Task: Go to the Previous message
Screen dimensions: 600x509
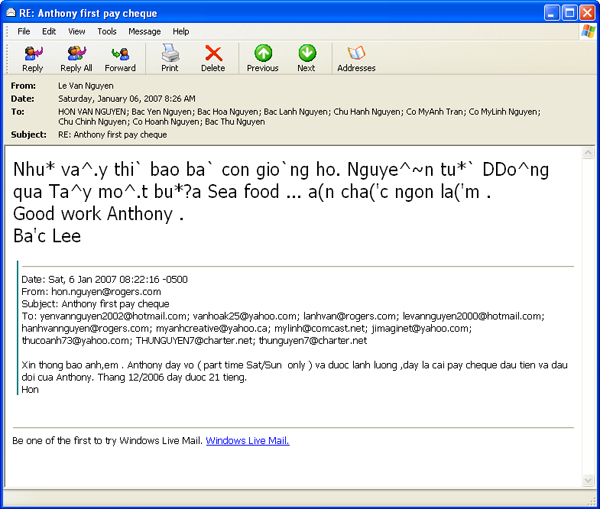Action: 262,59
